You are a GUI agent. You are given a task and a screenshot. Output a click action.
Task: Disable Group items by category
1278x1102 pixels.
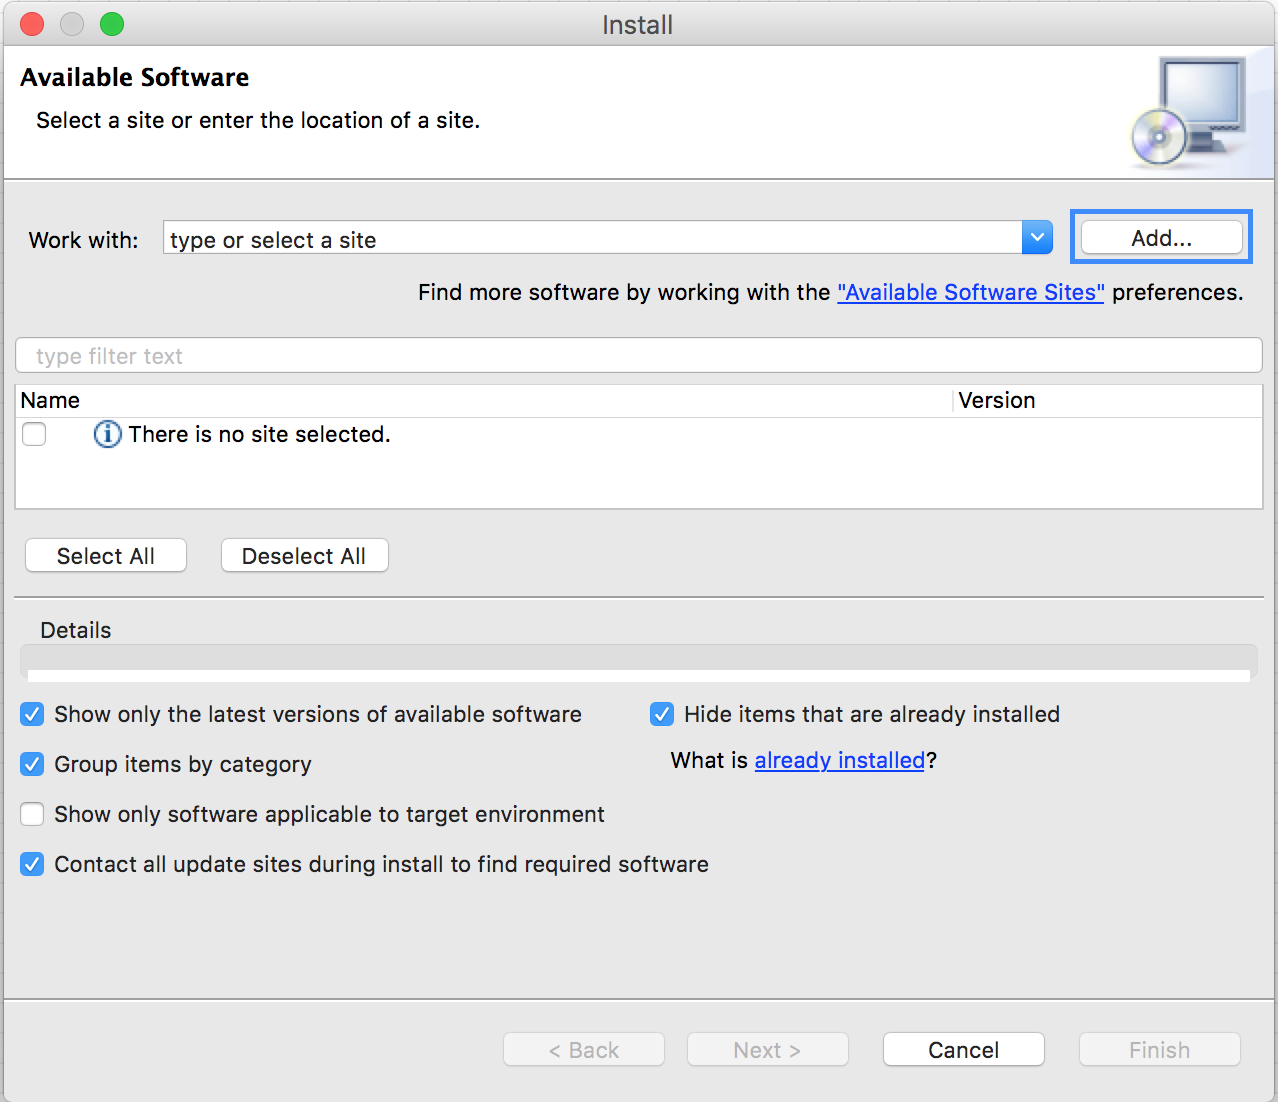pos(32,764)
